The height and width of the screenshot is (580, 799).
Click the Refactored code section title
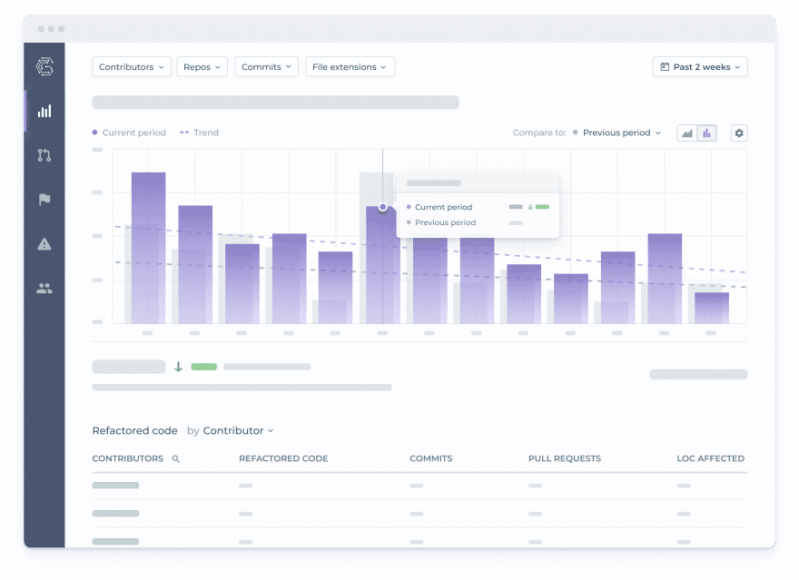[135, 431]
